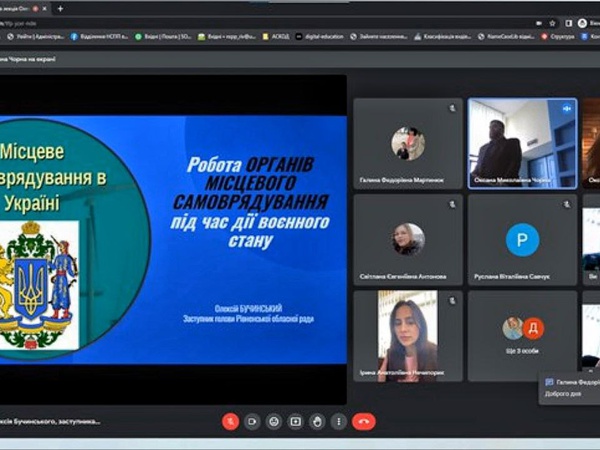
Task: Open the chat message popup 'Доброго дня'
Action: pos(569,388)
